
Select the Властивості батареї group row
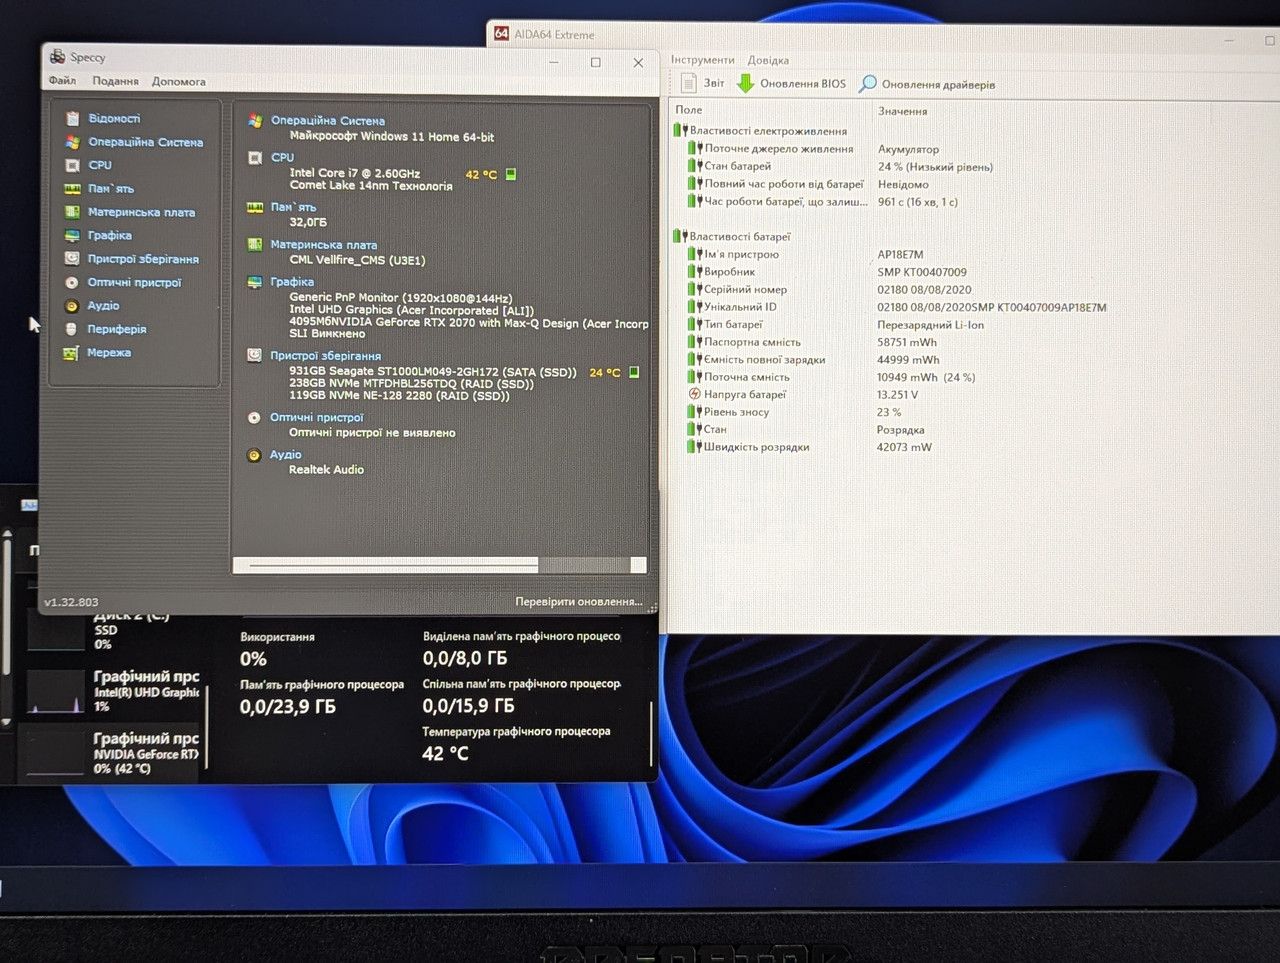click(732, 237)
